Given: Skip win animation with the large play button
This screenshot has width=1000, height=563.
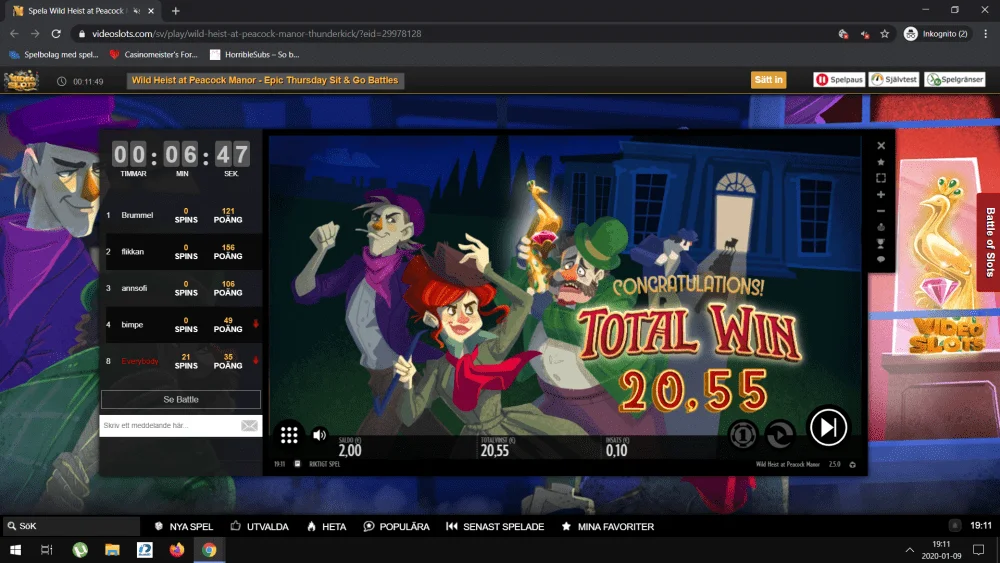Looking at the screenshot, I should point(828,427).
